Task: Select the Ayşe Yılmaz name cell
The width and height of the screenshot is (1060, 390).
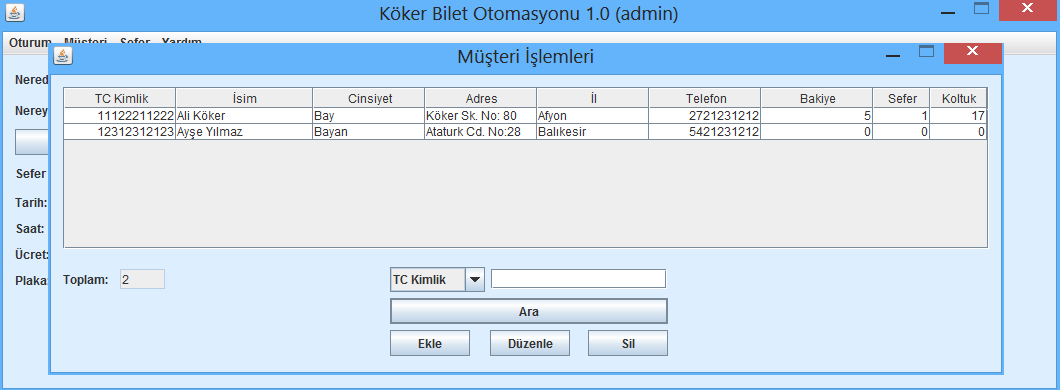Action: pyautogui.click(x=244, y=132)
